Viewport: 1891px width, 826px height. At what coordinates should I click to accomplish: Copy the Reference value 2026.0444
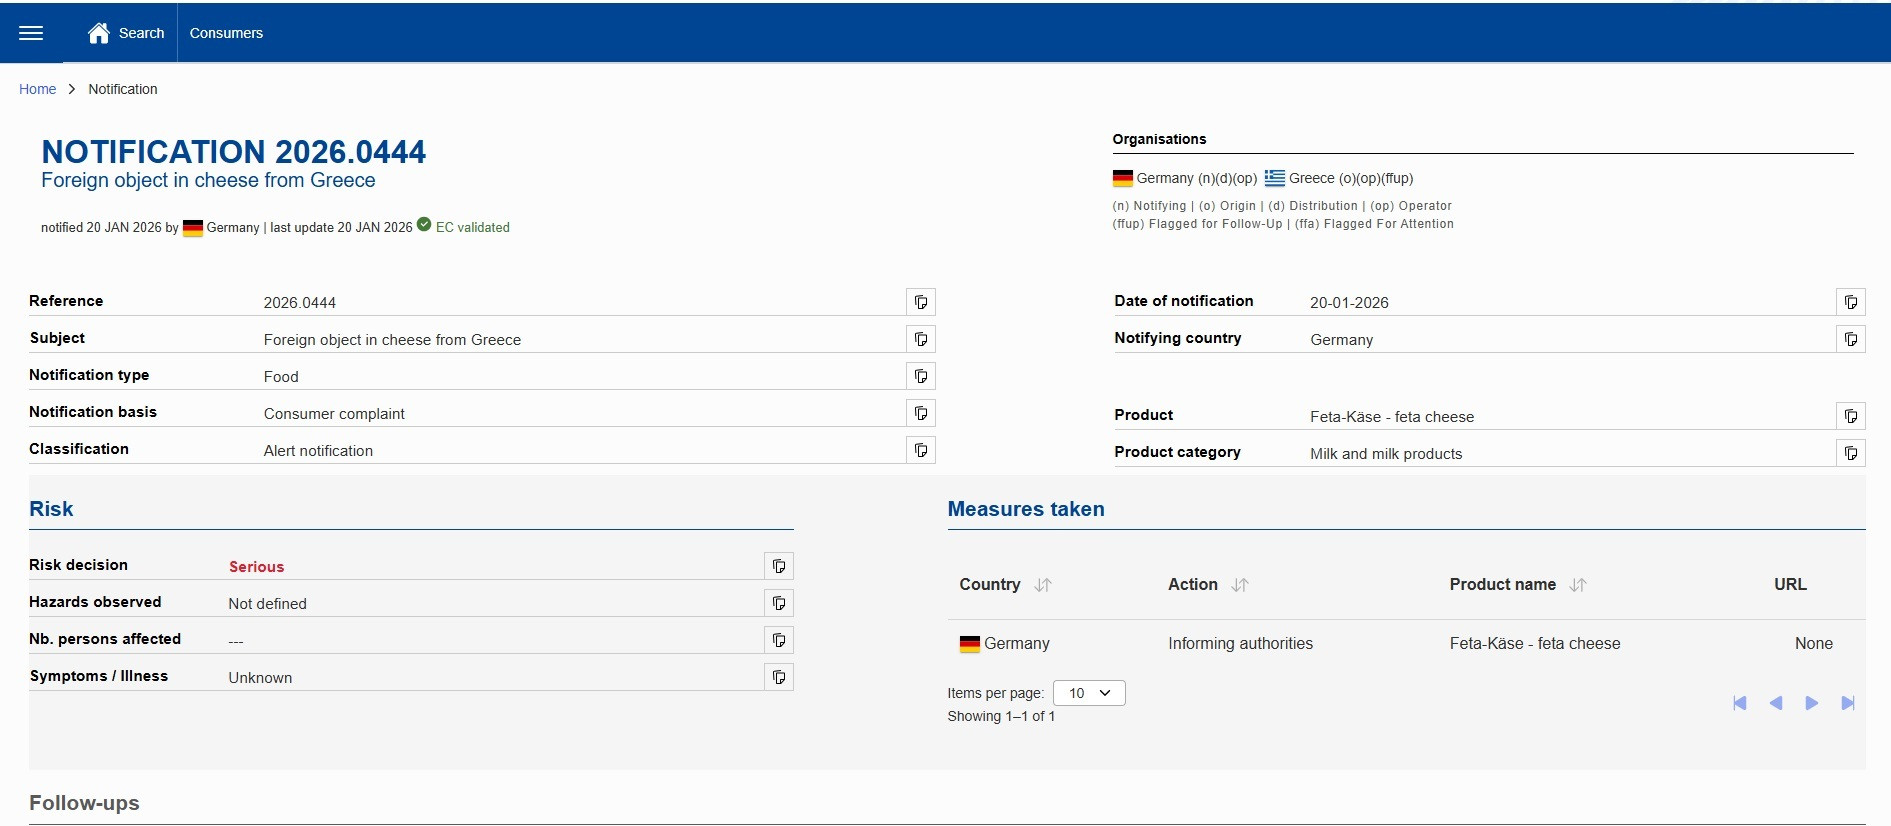click(920, 302)
